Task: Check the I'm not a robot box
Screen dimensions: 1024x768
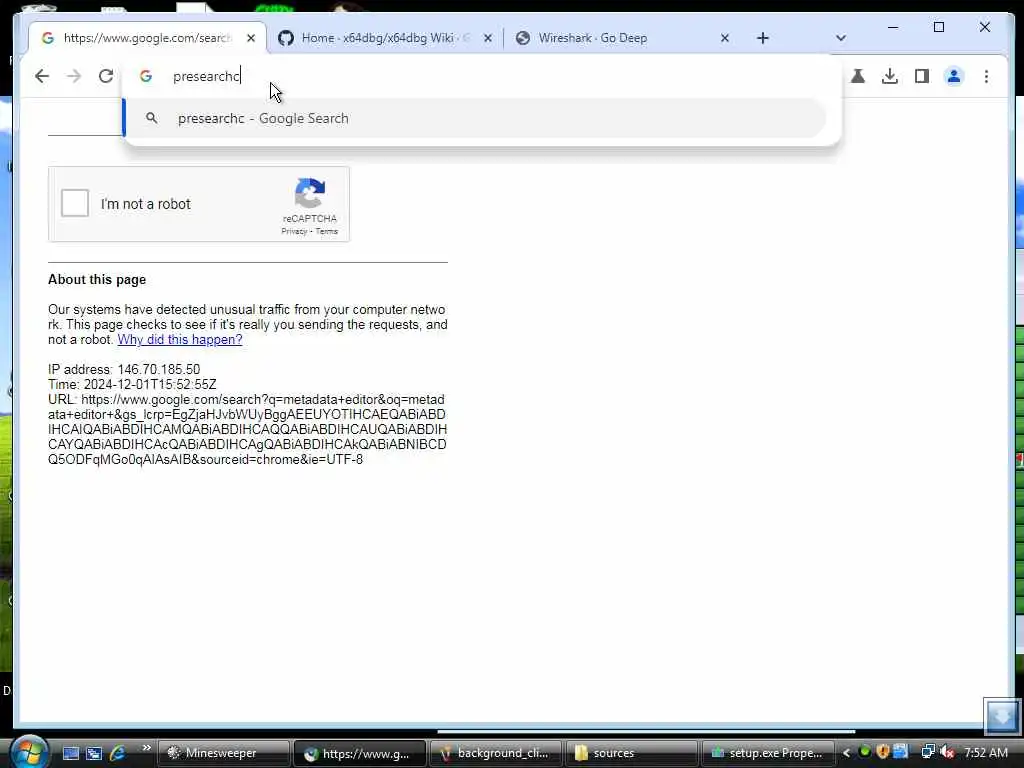Action: point(75,203)
